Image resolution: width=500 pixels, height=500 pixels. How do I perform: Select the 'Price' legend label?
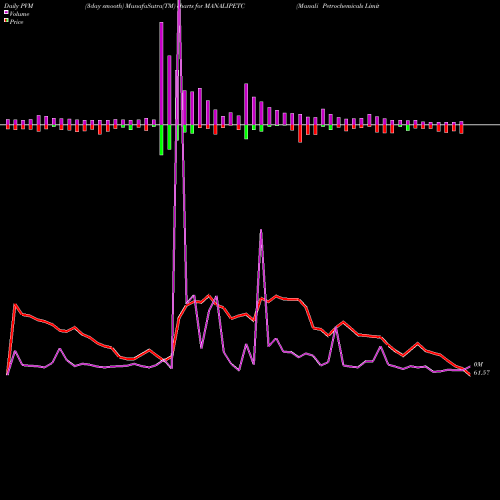point(16,22)
